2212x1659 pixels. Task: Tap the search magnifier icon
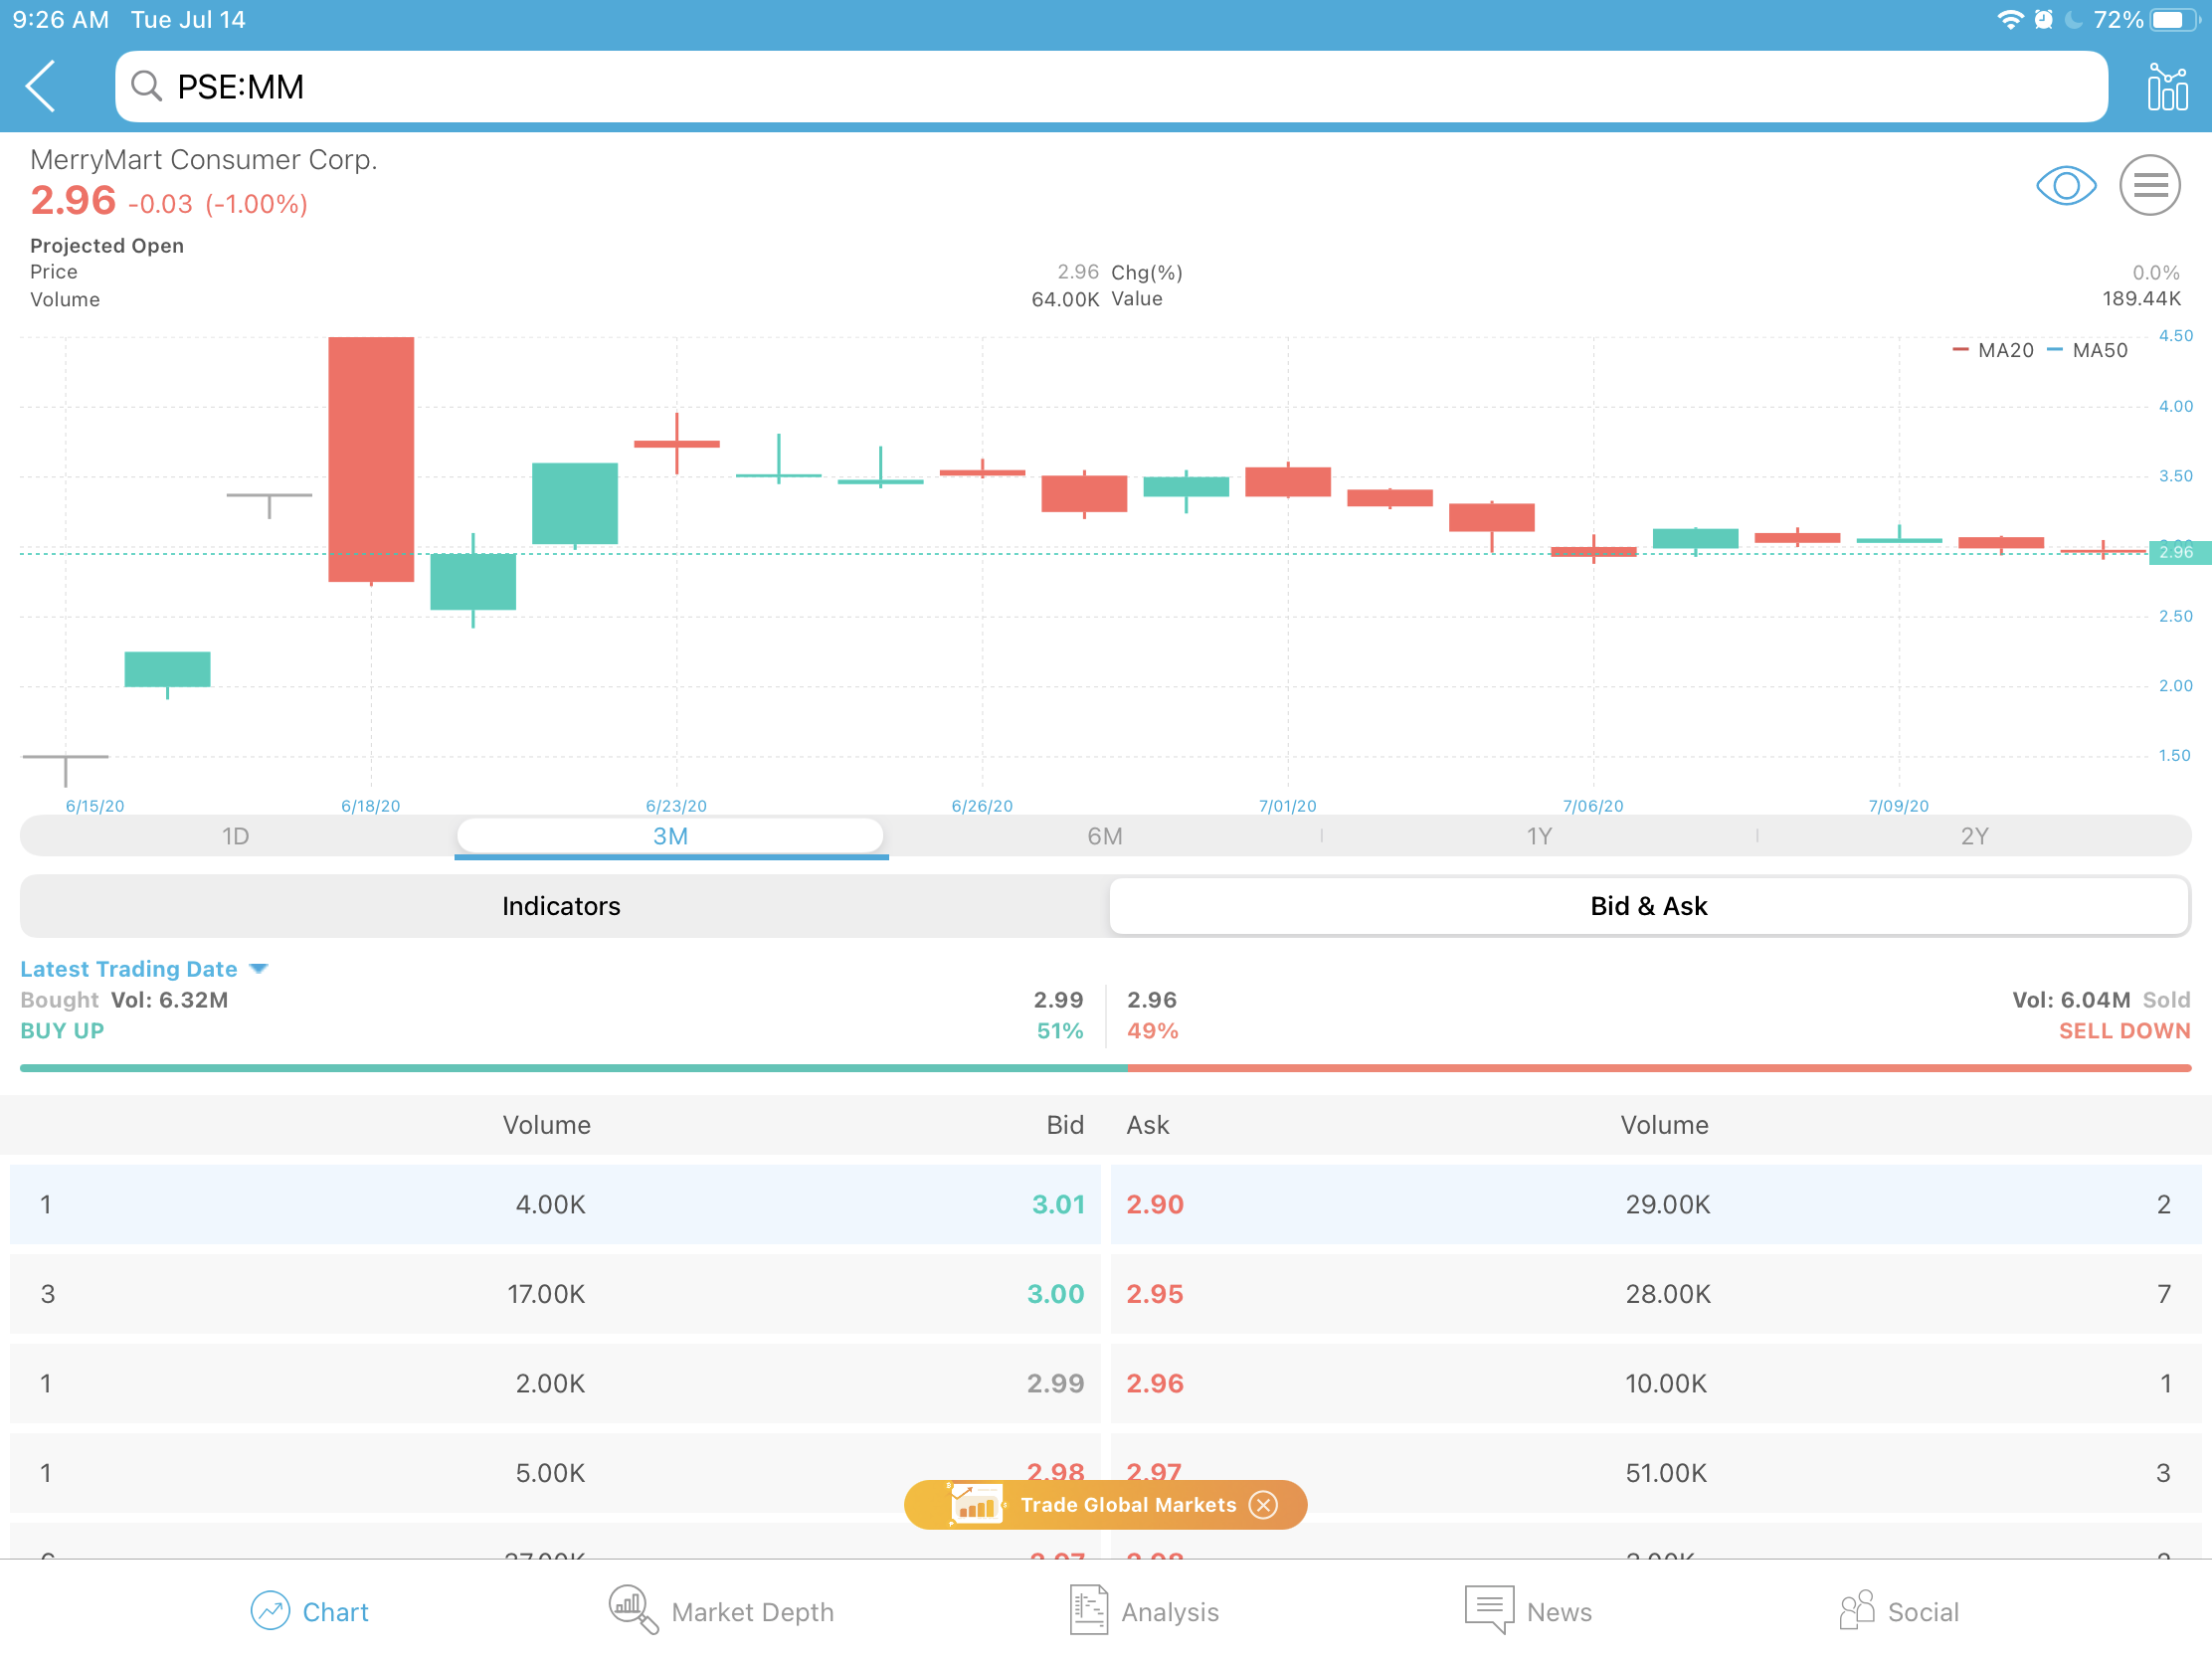pos(146,87)
